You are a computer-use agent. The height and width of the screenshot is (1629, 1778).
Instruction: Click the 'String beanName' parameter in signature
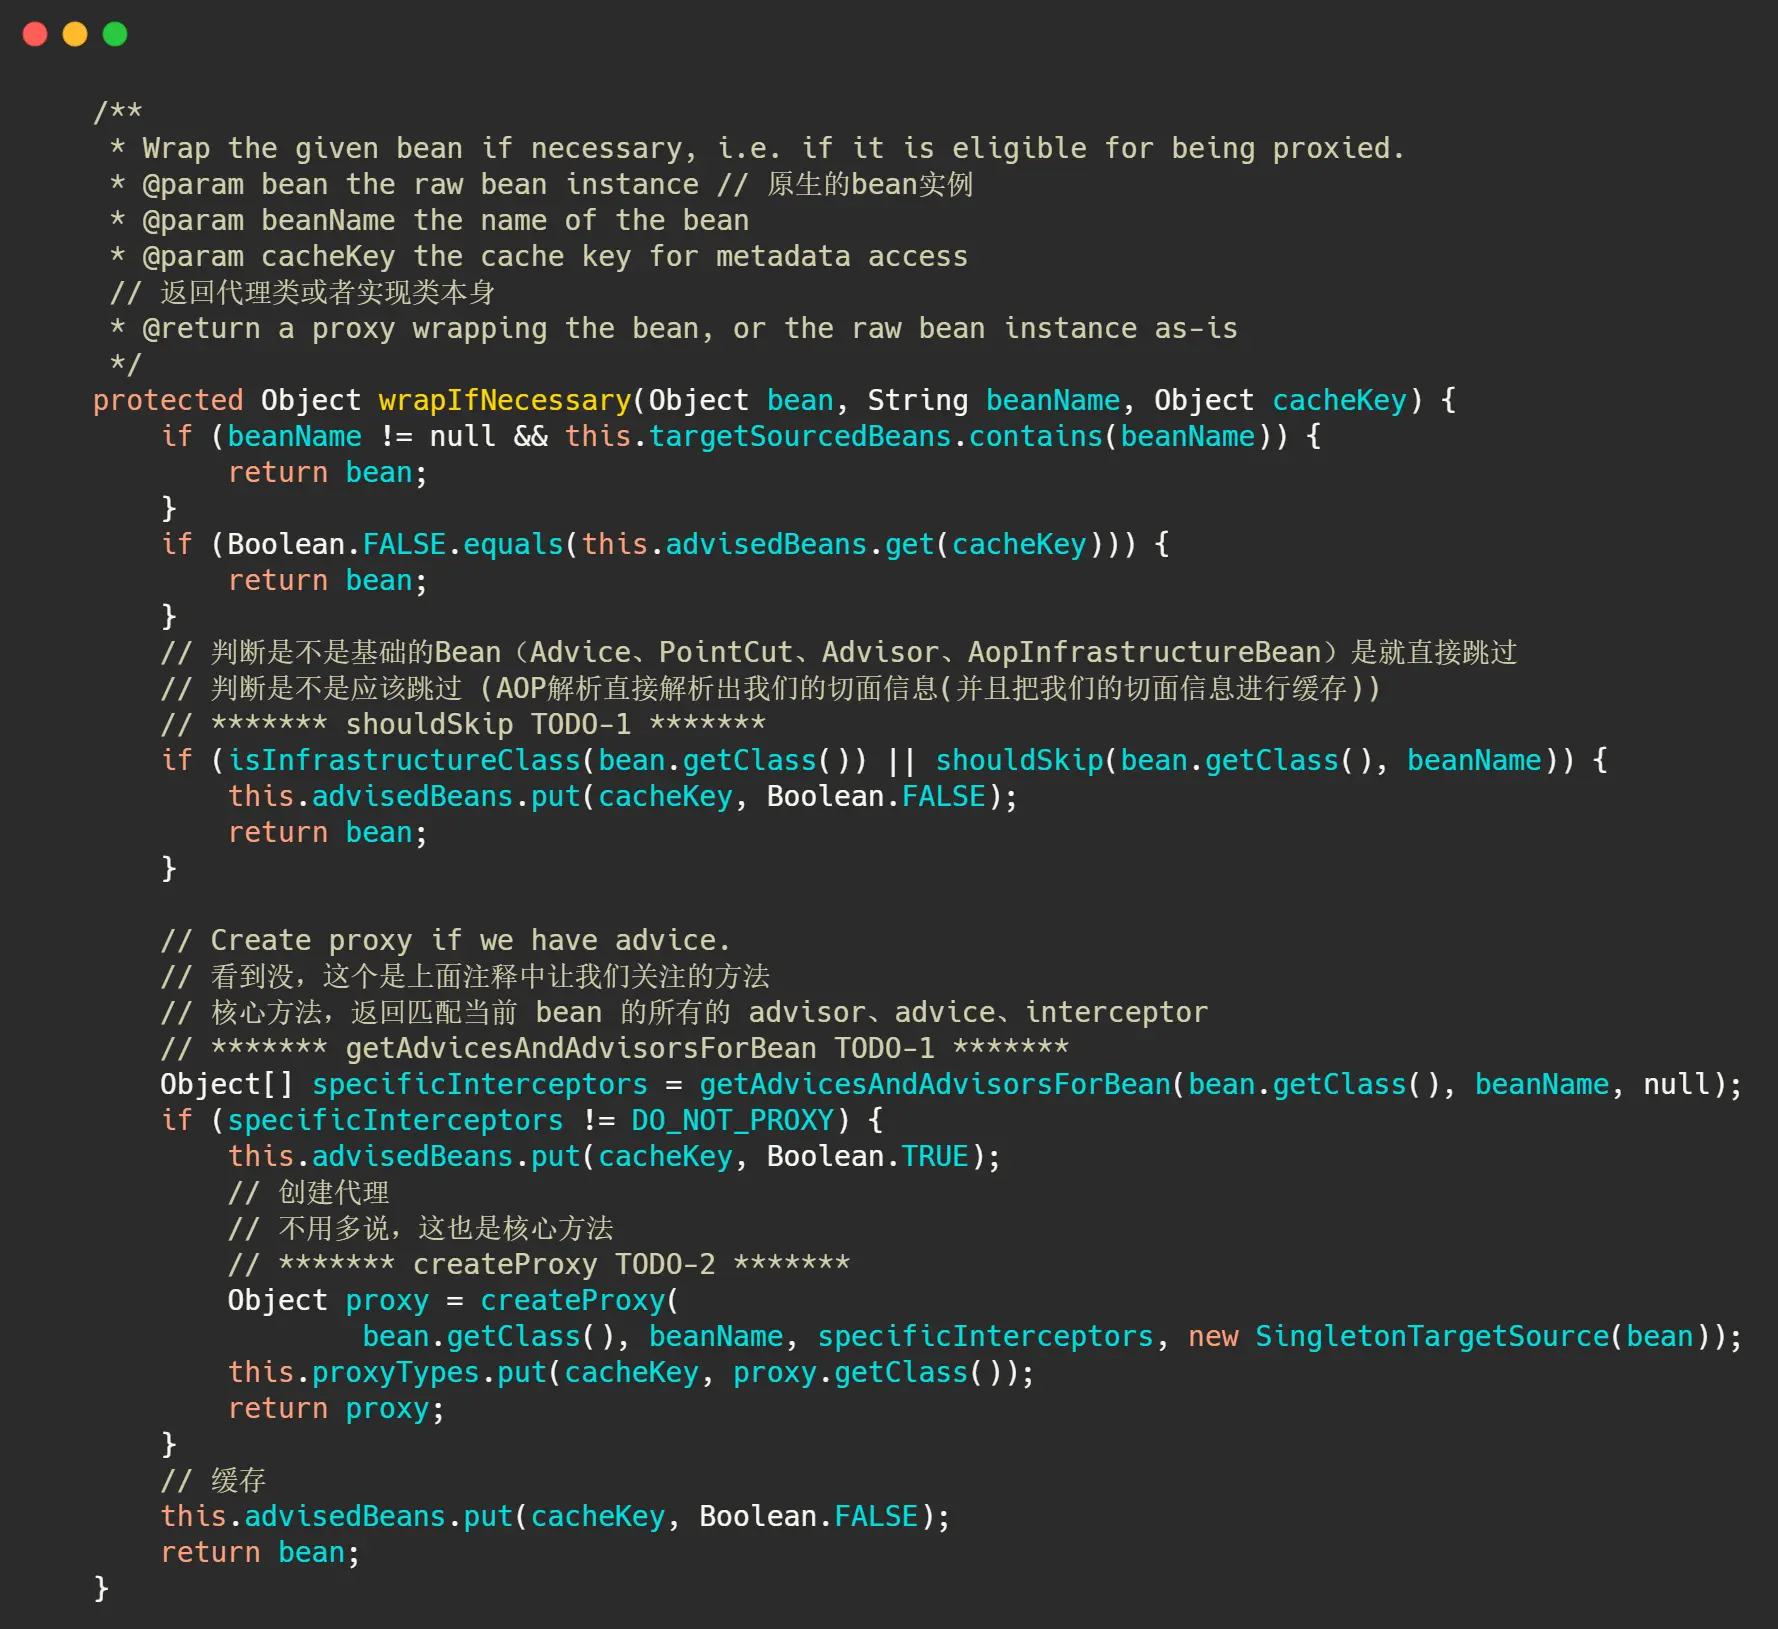[x=994, y=400]
